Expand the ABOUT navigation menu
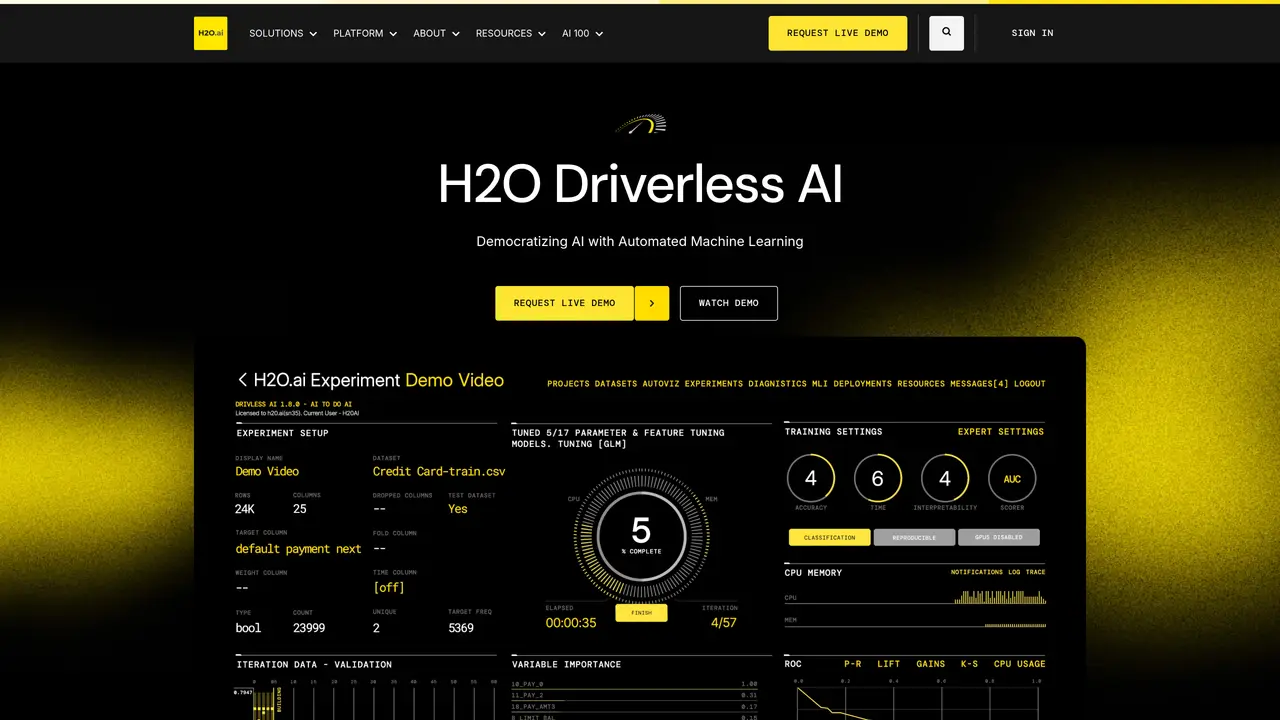The width and height of the screenshot is (1280, 720). 437,33
